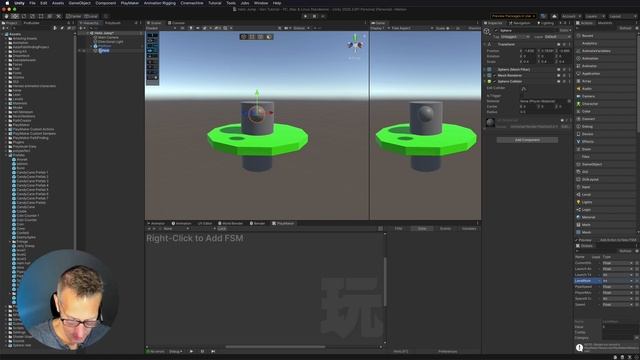Toggle the Mesh Renderer enabled checkbox
Image resolution: width=640 pixels, height=360 pixels.
tap(495, 76)
